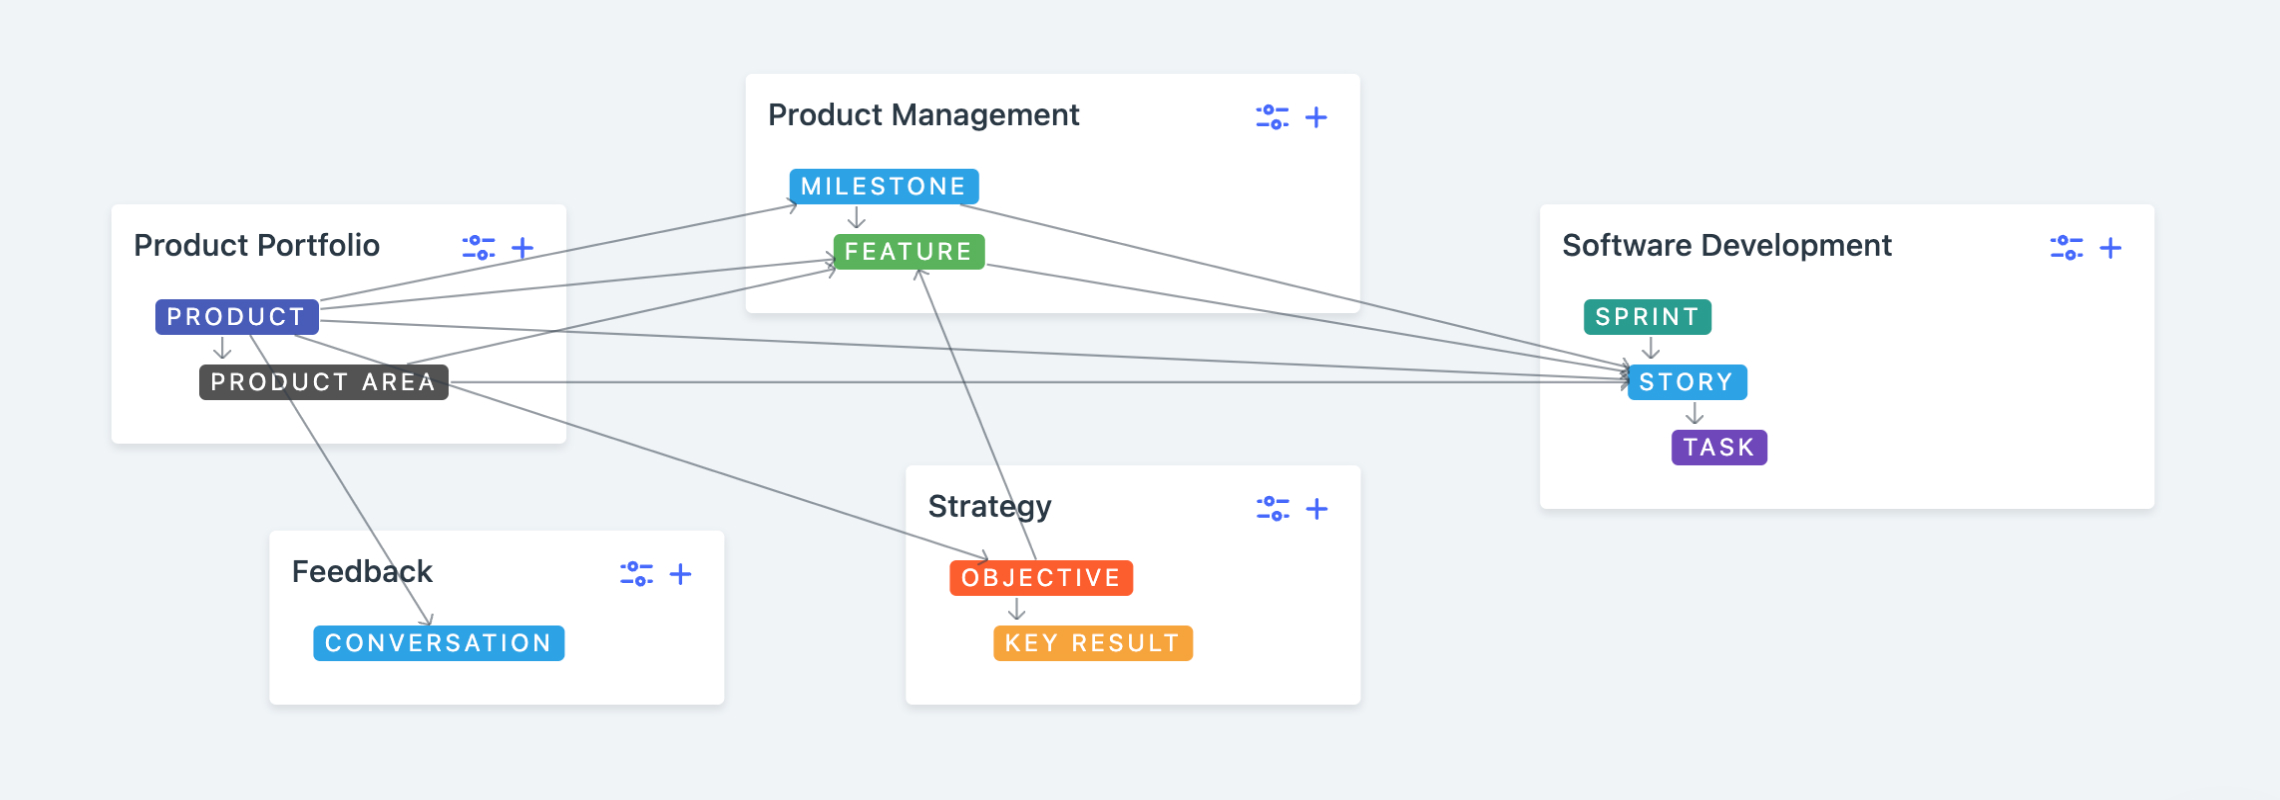
Task: Click the plus icon in Product Management panel
Action: pyautogui.click(x=1317, y=117)
